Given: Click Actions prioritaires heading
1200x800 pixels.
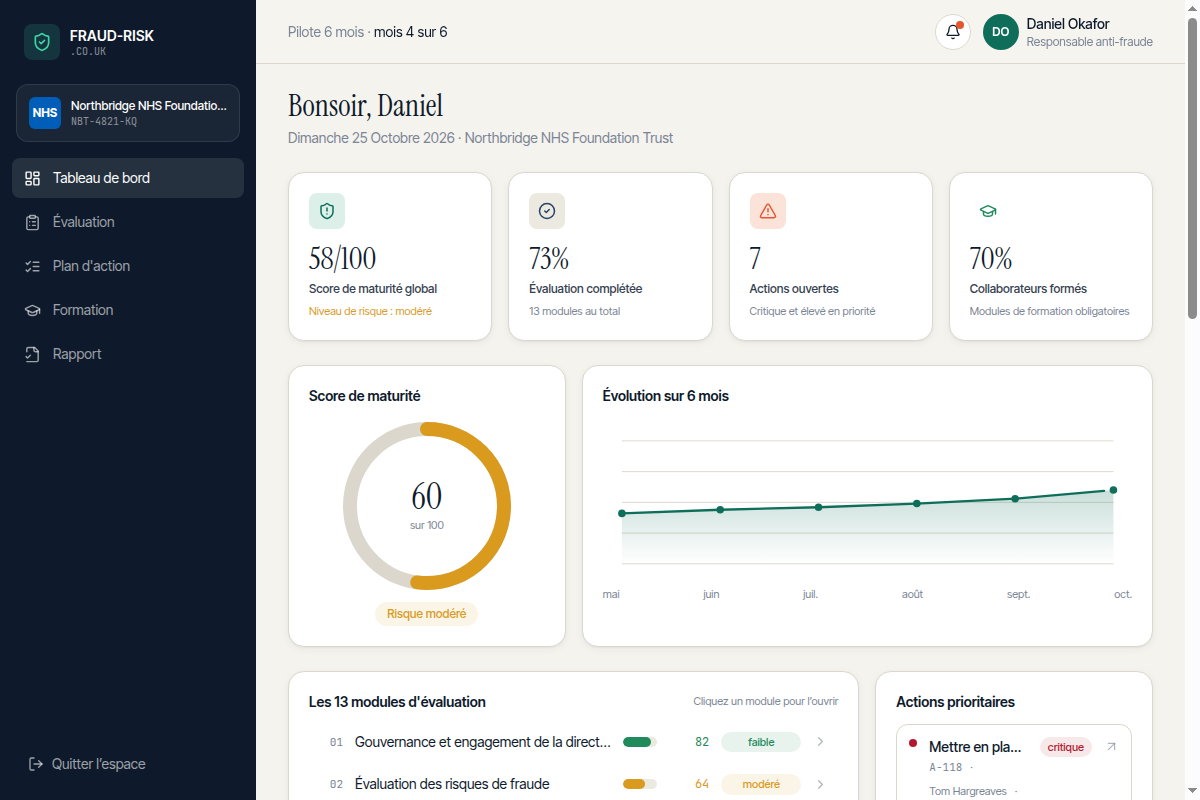Looking at the screenshot, I should (956, 702).
